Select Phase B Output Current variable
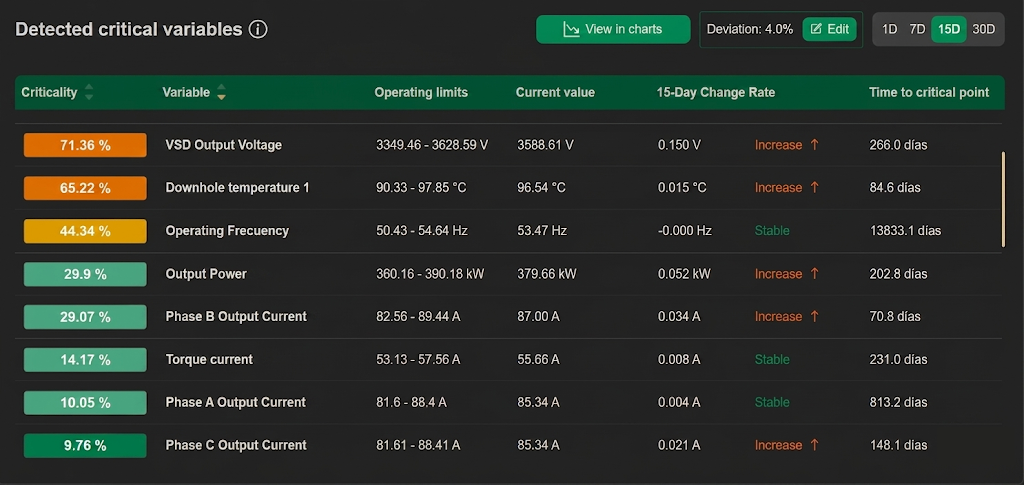 [236, 317]
